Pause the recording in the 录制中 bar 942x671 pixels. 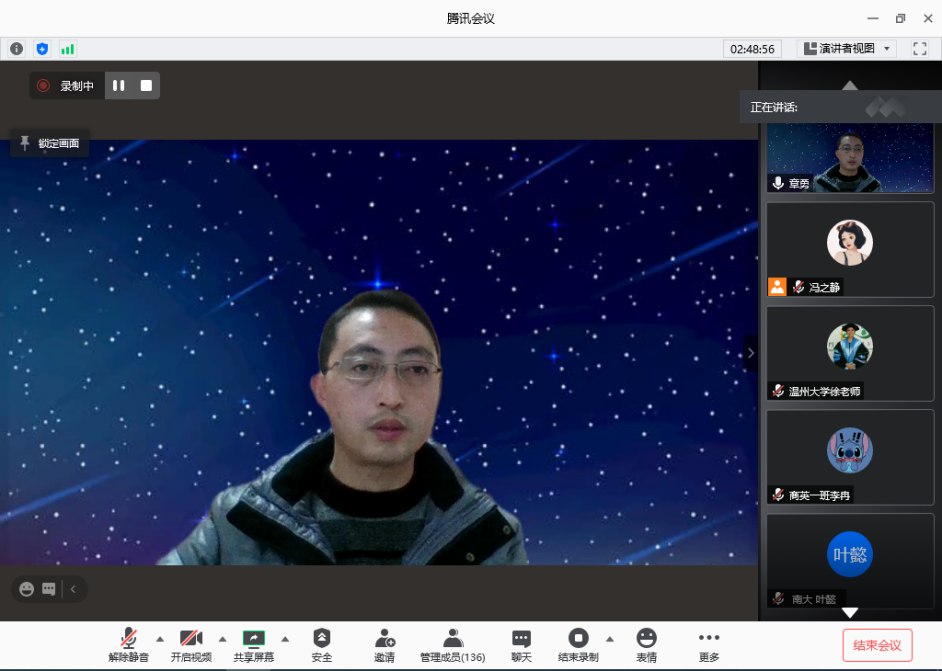click(x=118, y=86)
